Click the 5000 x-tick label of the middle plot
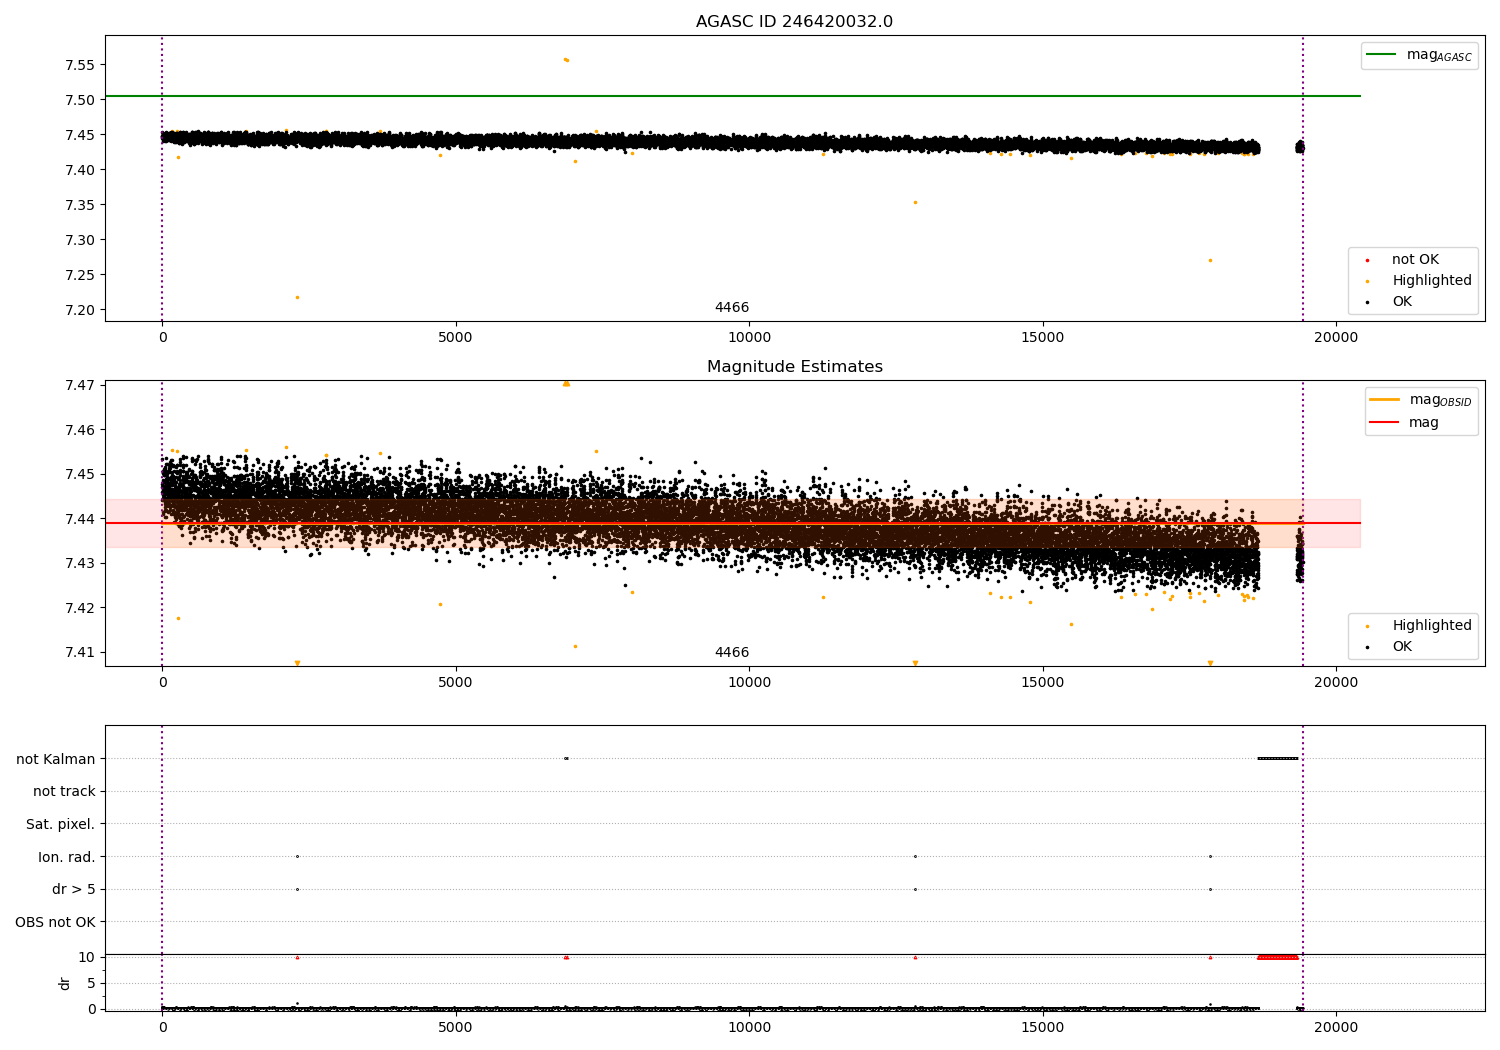This screenshot has height=1050, width=1500. coord(456,682)
